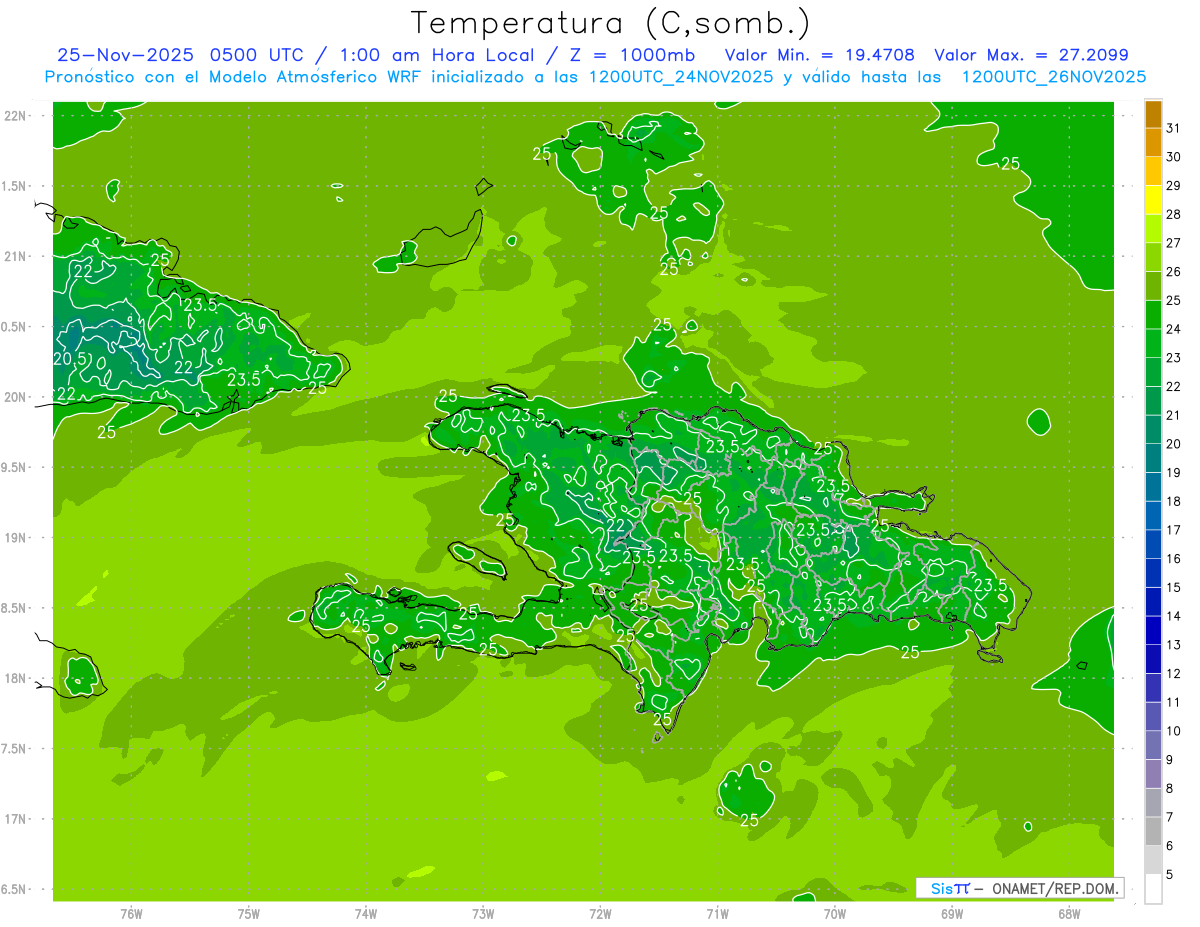The width and height of the screenshot is (1200, 927).
Task: Click the '19N' latitude axis label
Action: point(15,538)
